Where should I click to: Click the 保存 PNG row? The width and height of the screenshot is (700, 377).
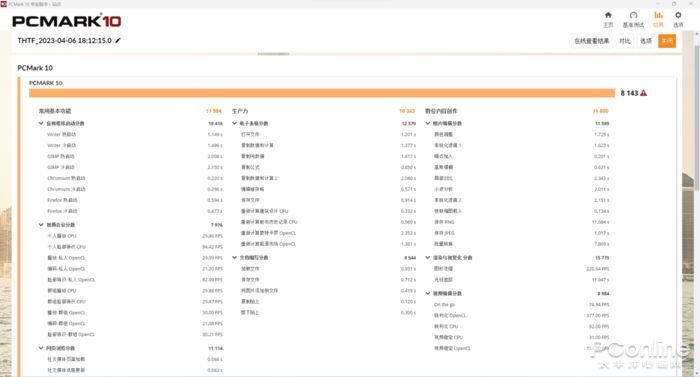(x=521, y=222)
